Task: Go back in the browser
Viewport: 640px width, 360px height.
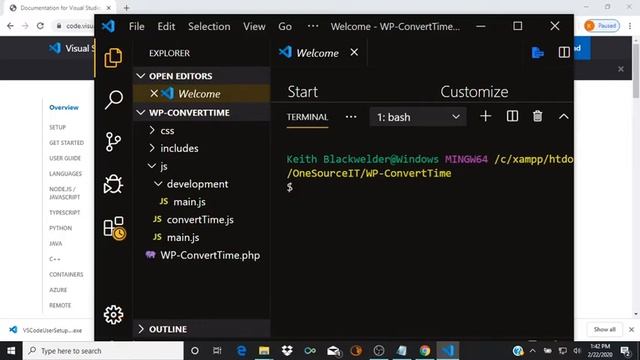Action: click(10, 26)
